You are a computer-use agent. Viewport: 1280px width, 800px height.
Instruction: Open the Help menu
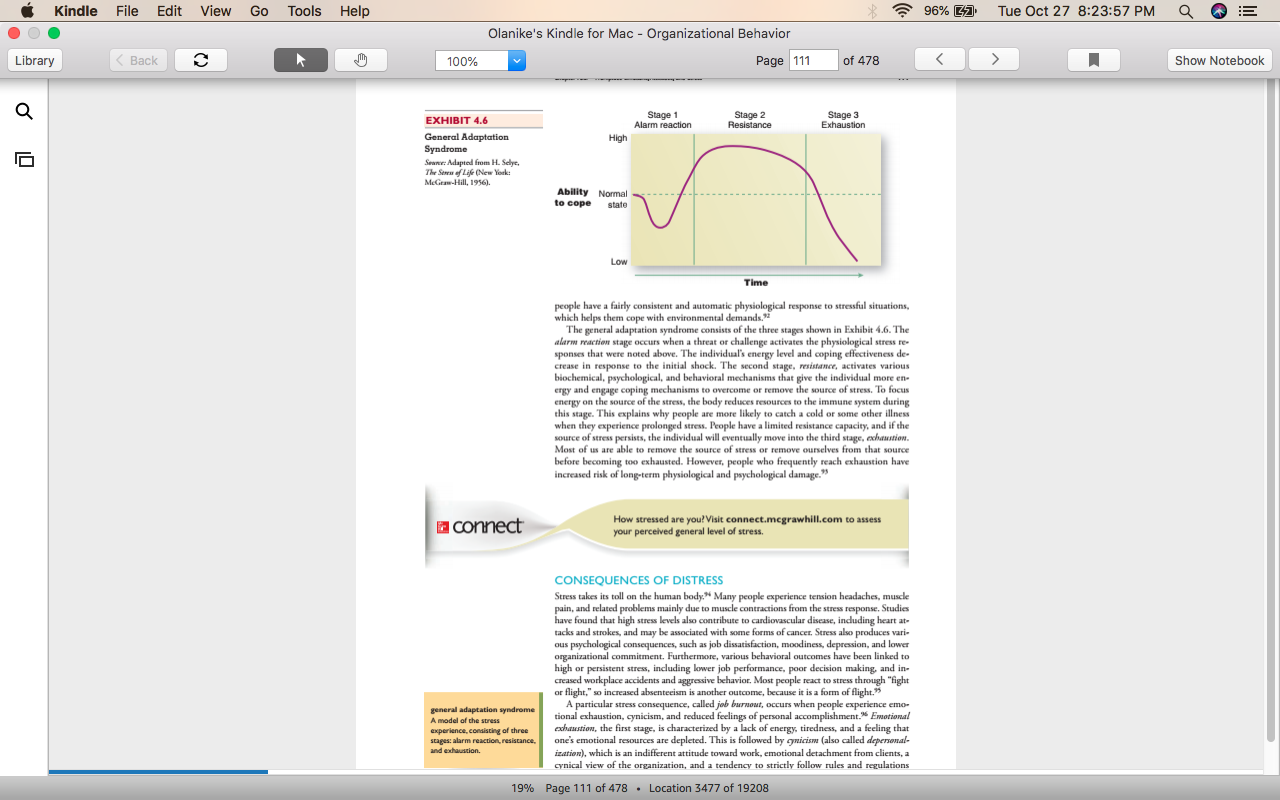coord(355,11)
